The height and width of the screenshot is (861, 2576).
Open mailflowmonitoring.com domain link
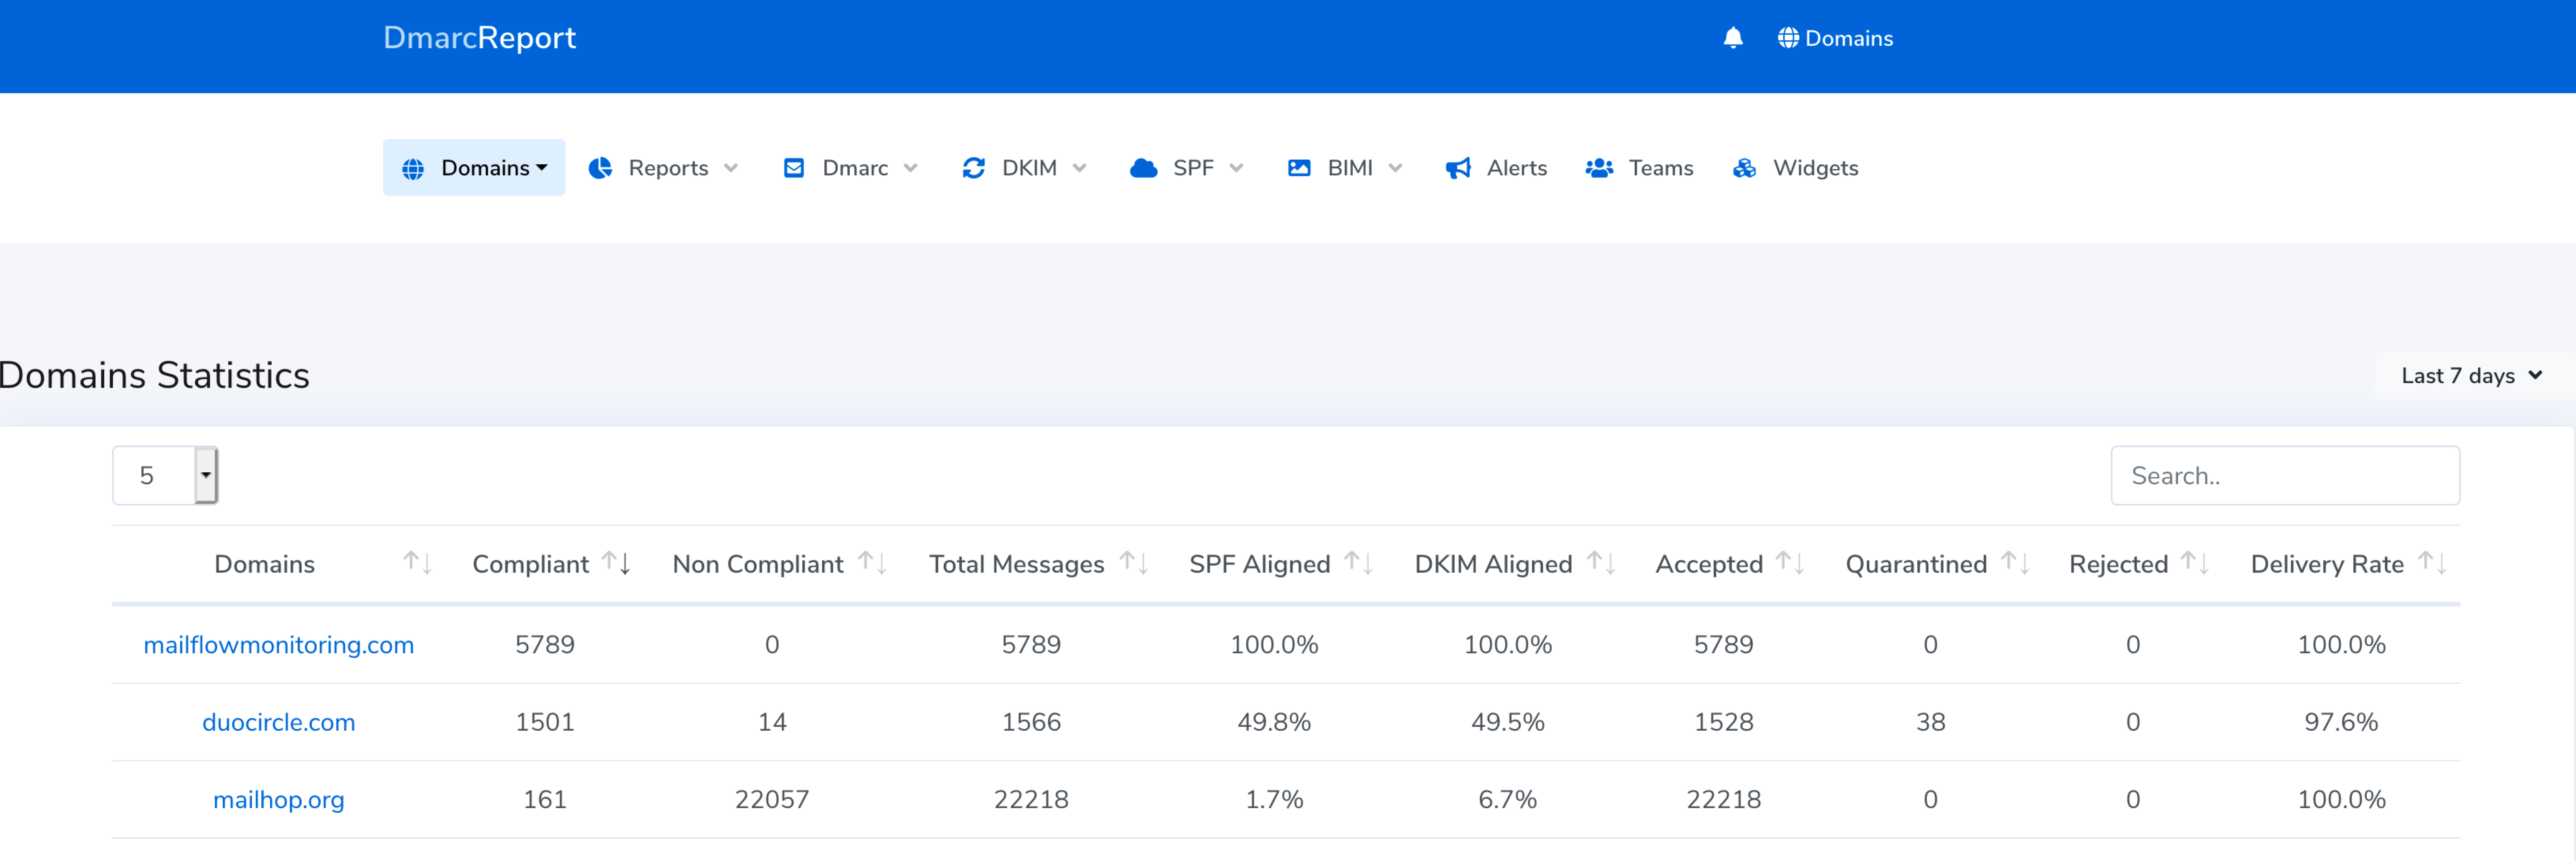[x=279, y=645]
